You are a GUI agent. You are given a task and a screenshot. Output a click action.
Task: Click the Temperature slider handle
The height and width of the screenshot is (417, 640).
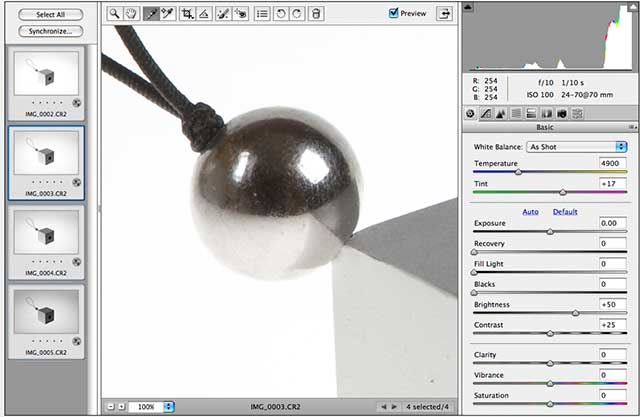(518, 172)
